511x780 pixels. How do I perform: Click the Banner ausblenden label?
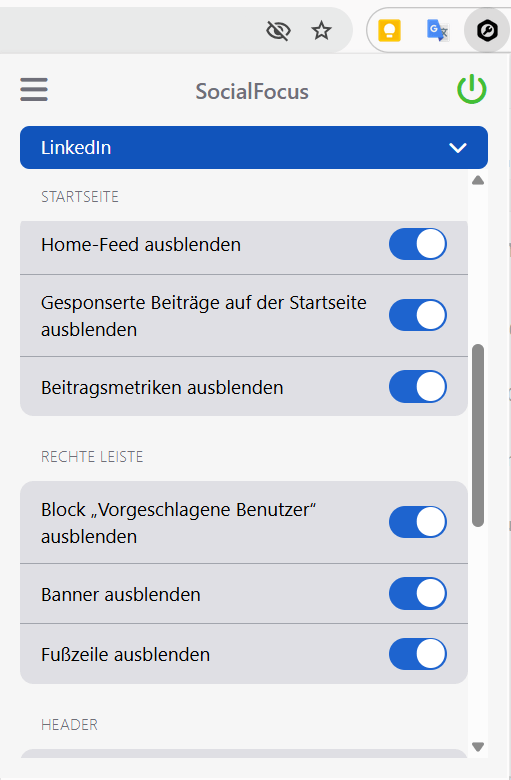click(x=121, y=595)
